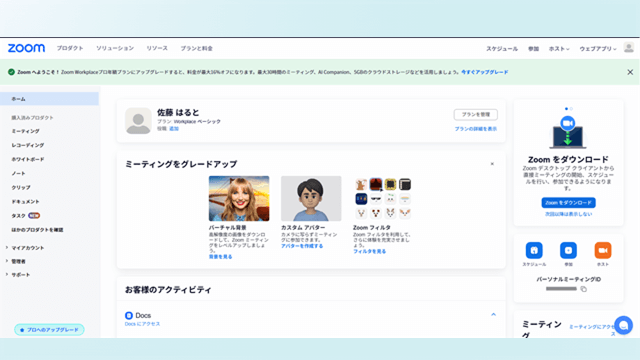Click the プランを管理 button
The height and width of the screenshot is (360, 640).
(x=476, y=115)
